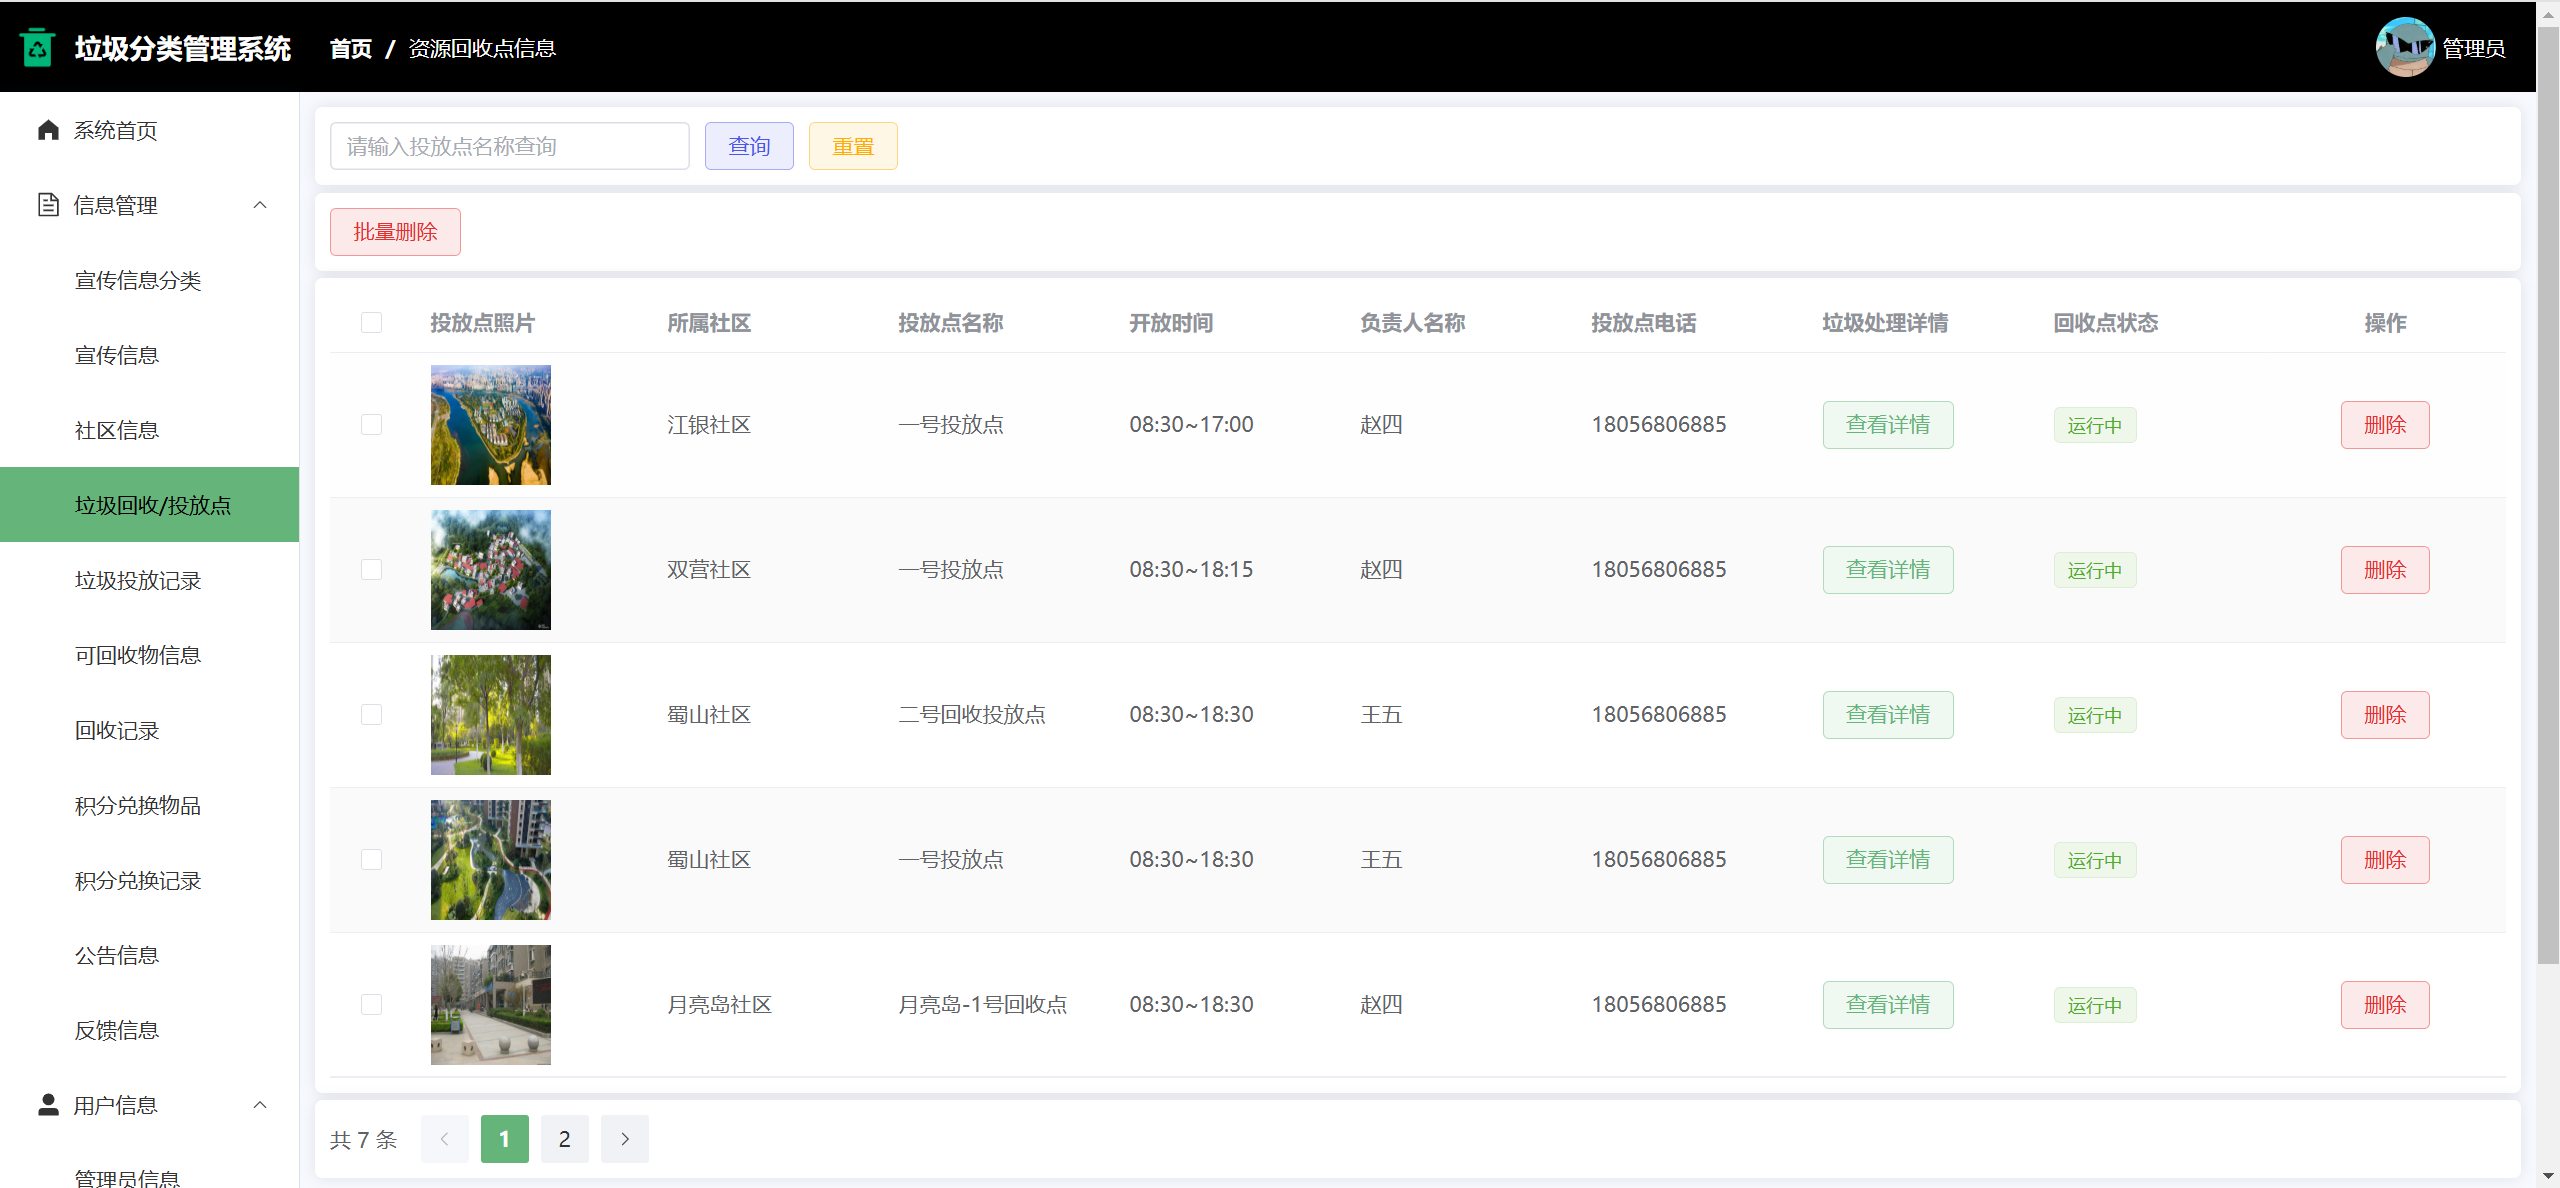Viewport: 2560px width, 1188px height.
Task: Click the person icon beside 用户信息
Action: pos(48,1104)
